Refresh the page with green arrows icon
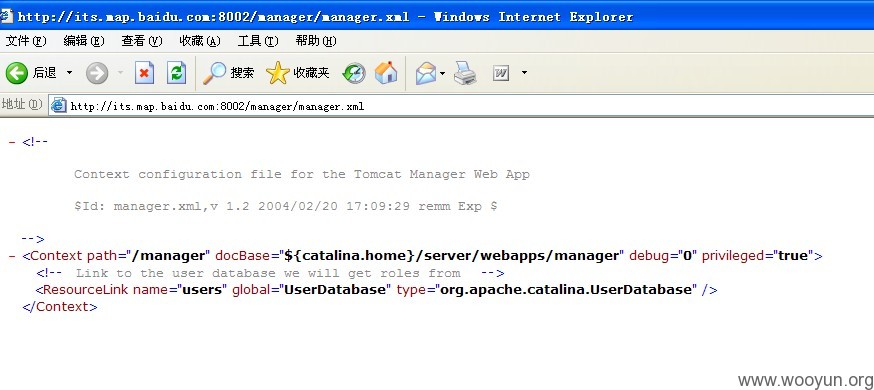Image resolution: width=874 pixels, height=390 pixels. pyautogui.click(x=177, y=73)
